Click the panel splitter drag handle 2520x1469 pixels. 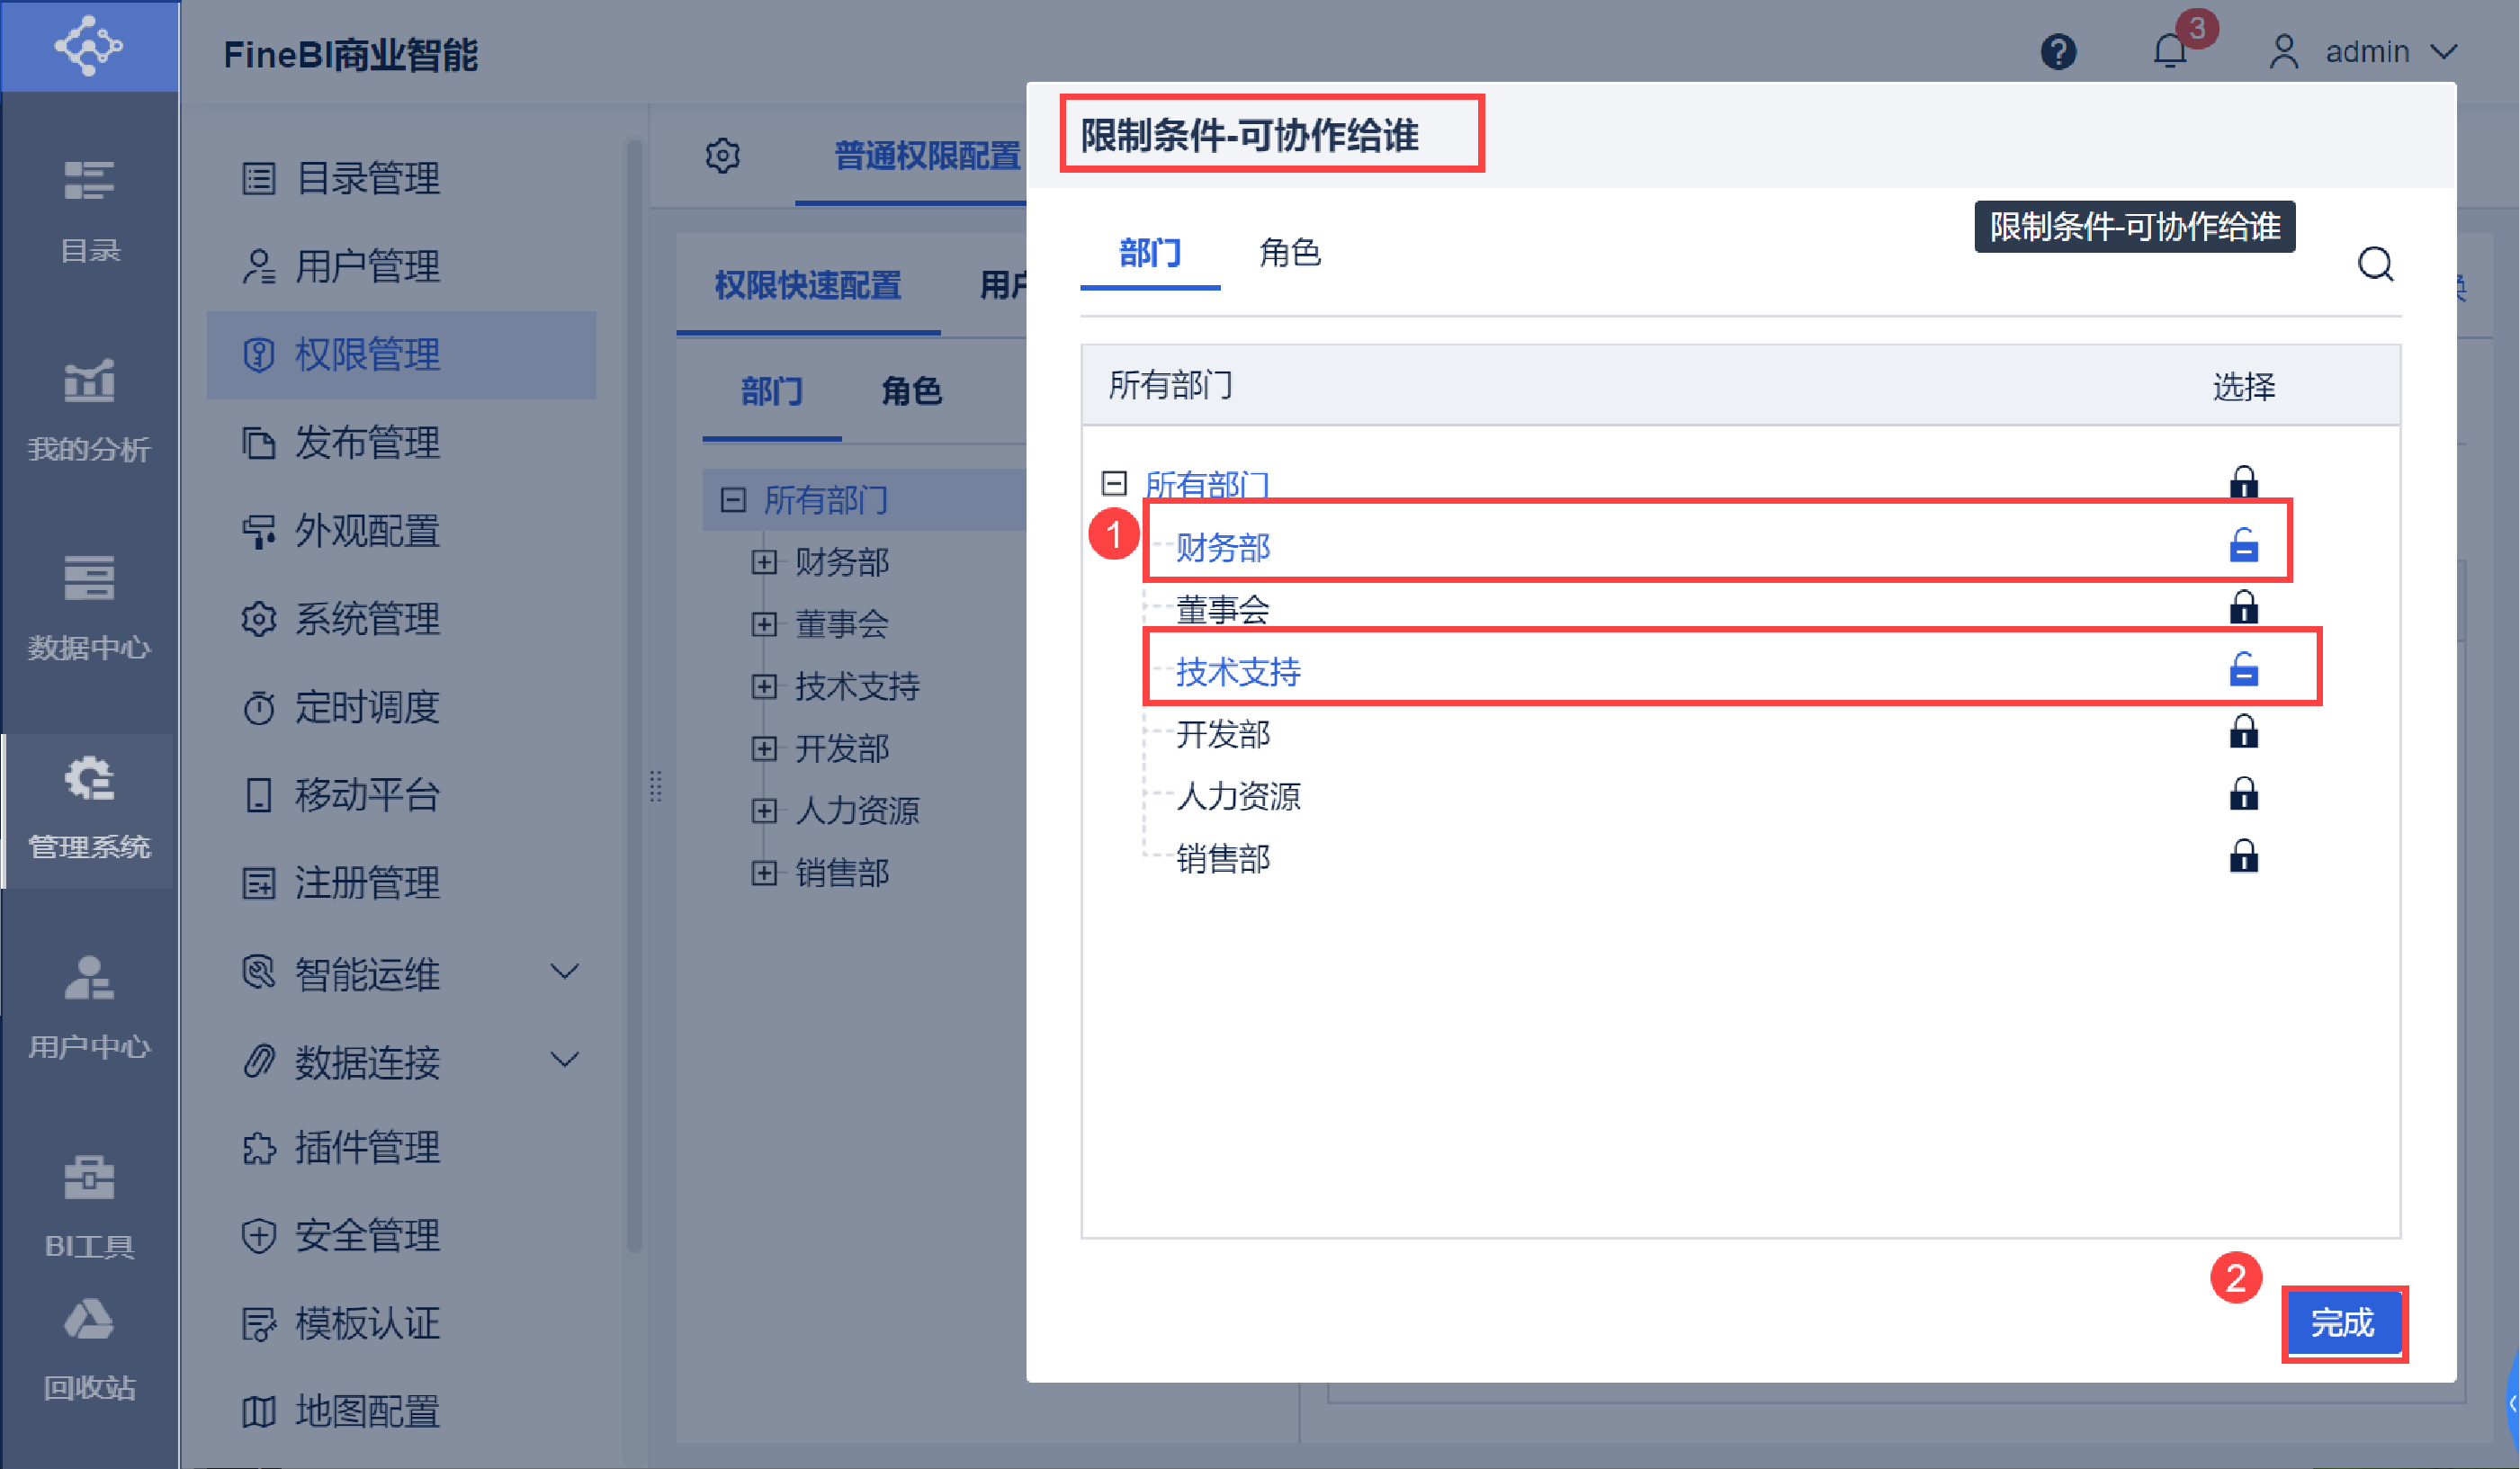[x=656, y=786]
